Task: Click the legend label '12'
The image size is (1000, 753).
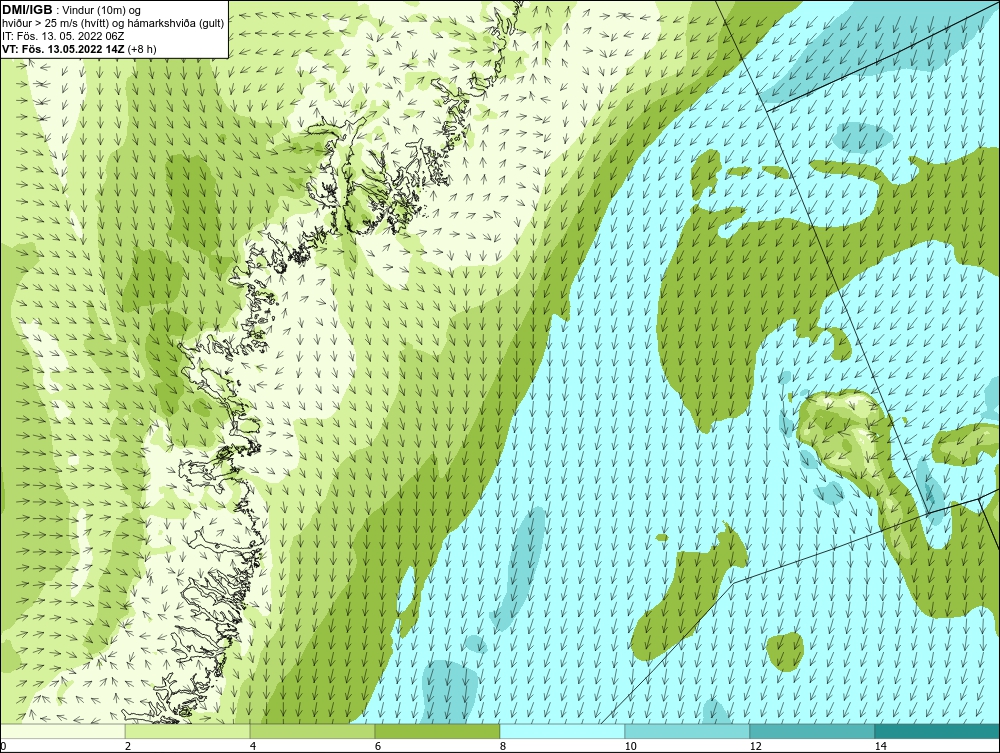Action: click(755, 746)
